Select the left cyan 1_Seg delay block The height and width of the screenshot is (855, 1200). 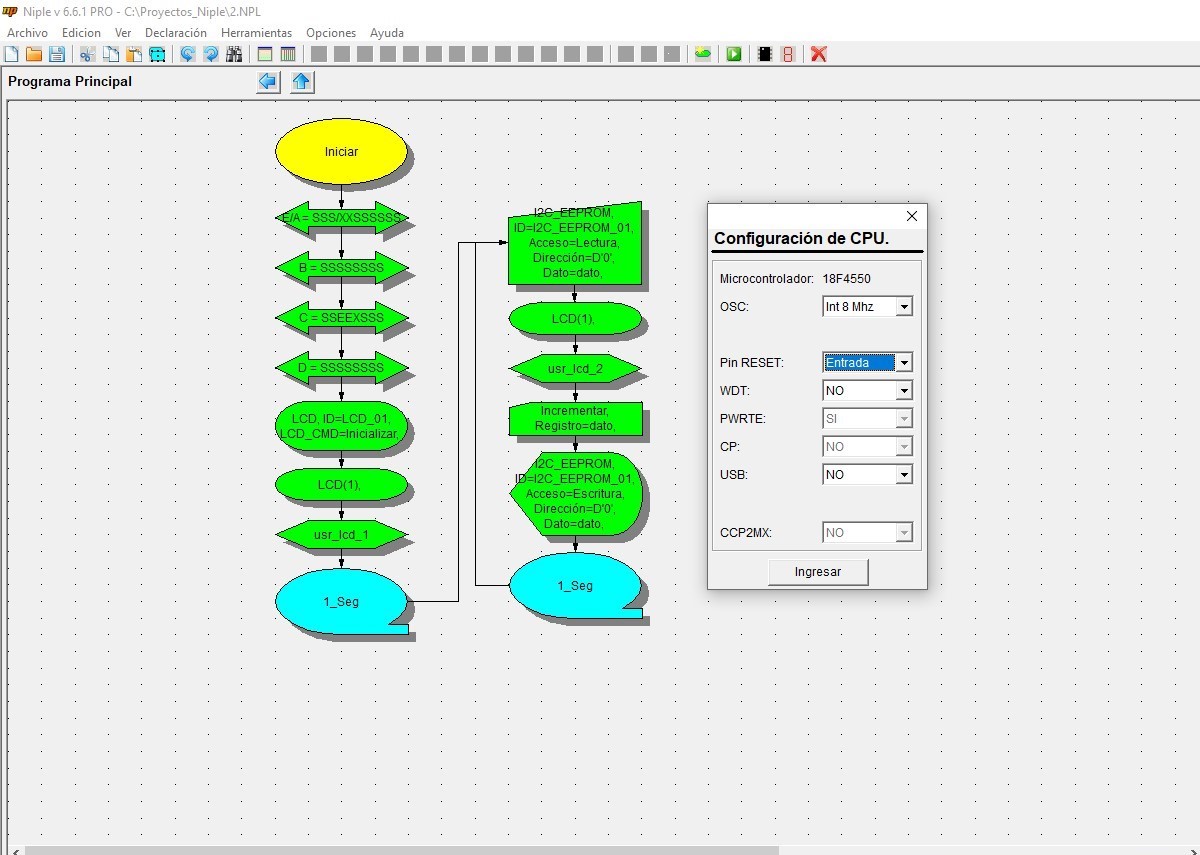(x=341, y=601)
